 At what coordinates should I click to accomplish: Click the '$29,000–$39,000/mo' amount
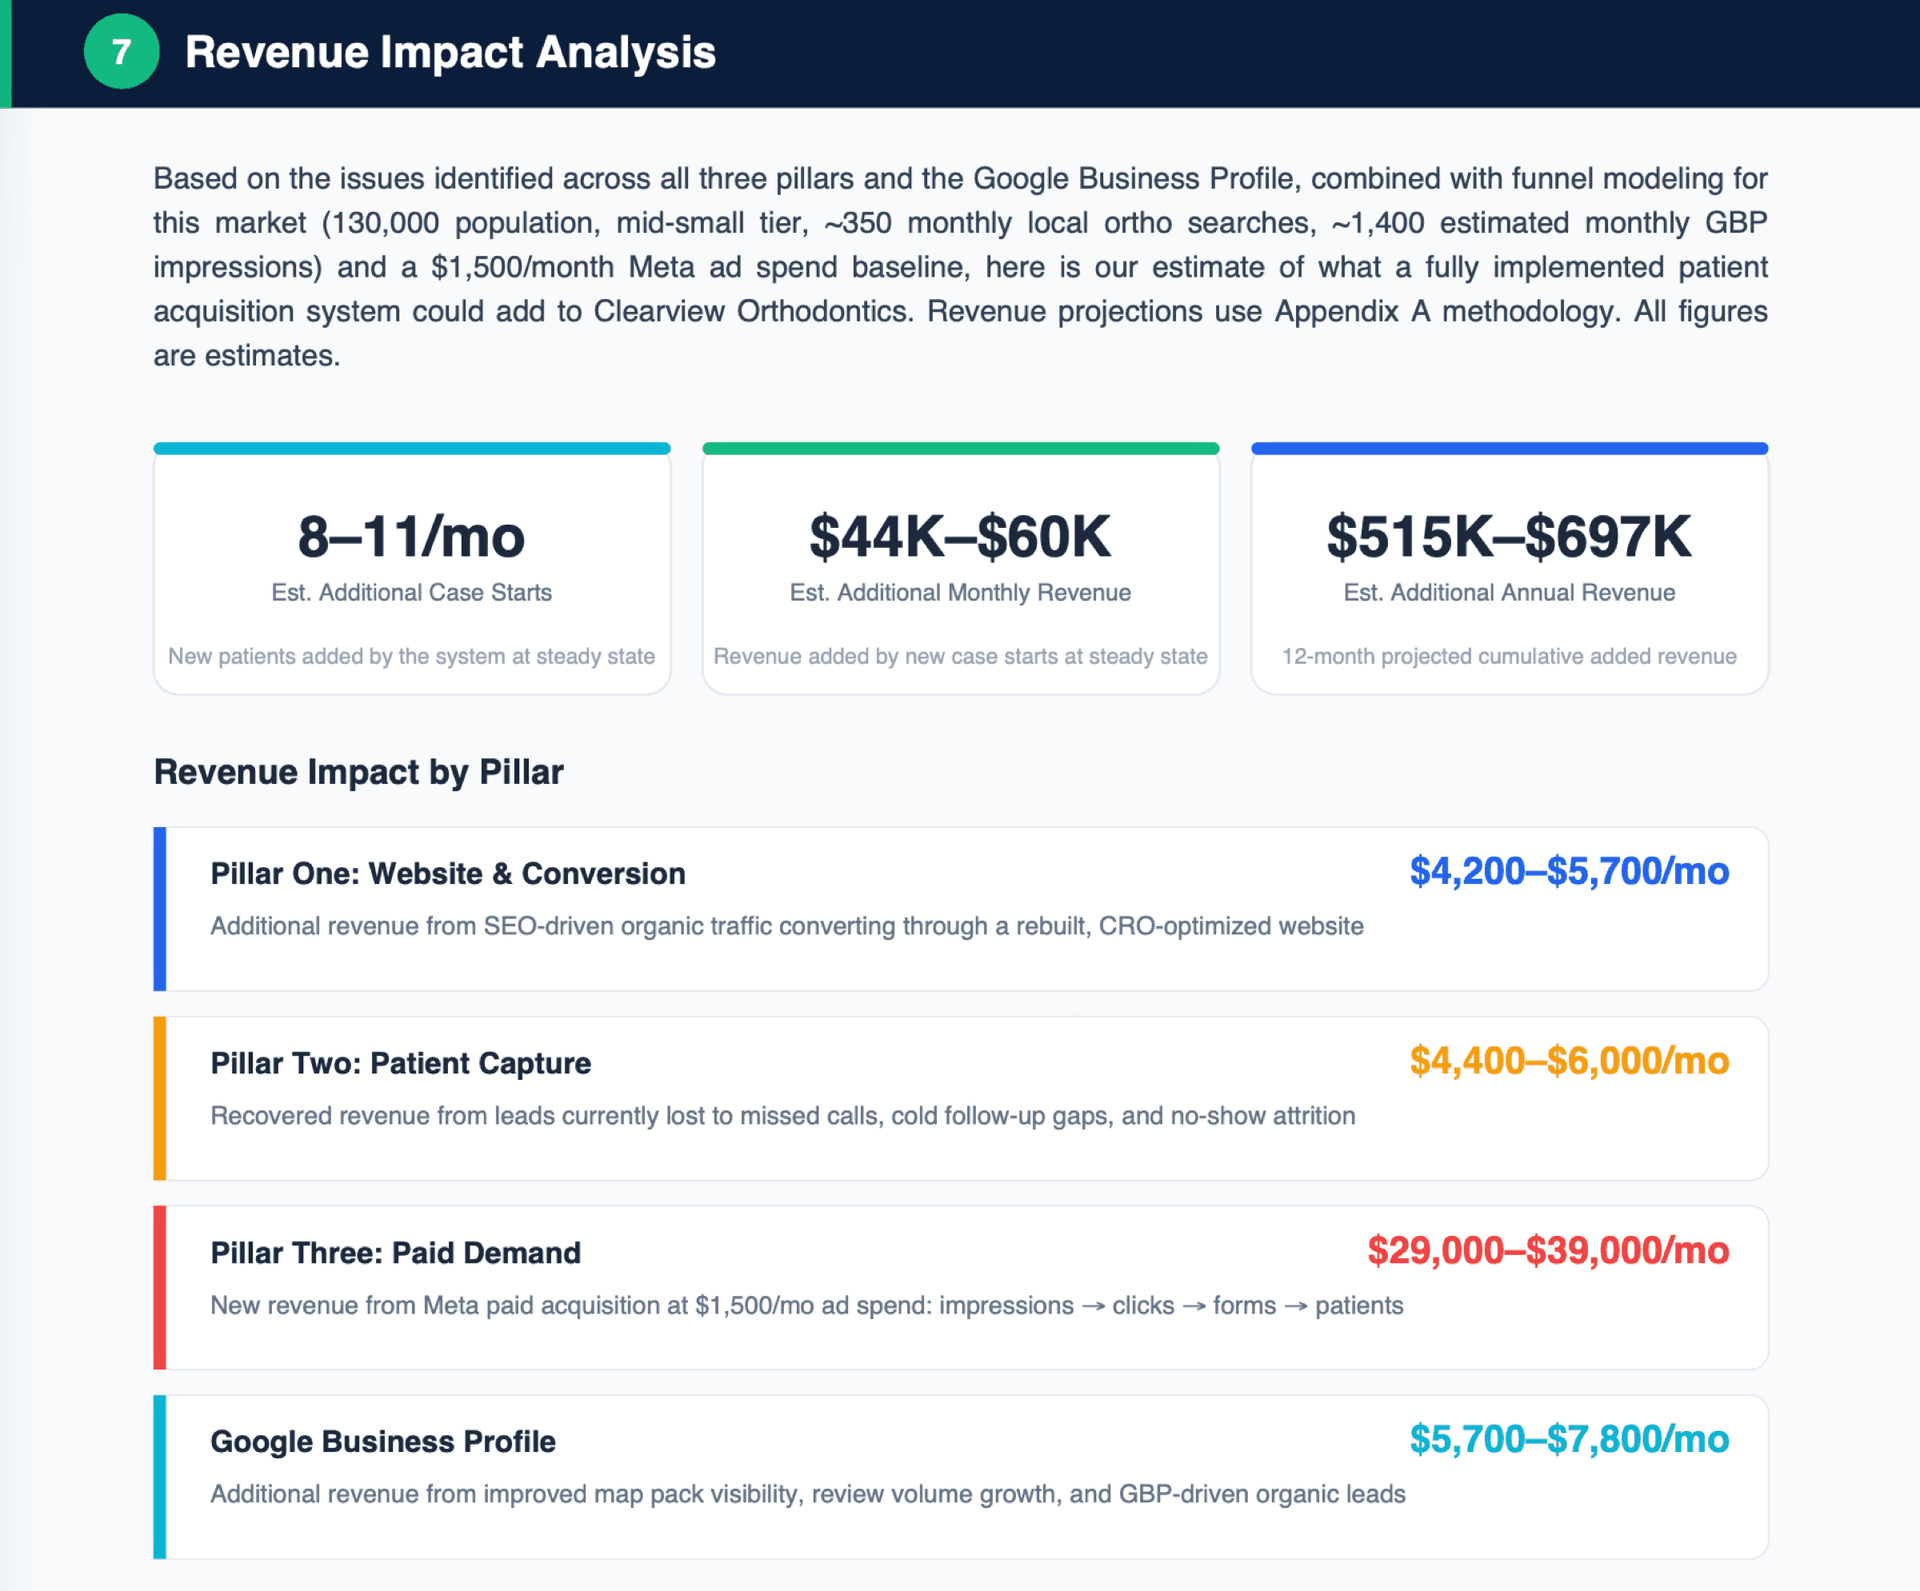click(1548, 1251)
